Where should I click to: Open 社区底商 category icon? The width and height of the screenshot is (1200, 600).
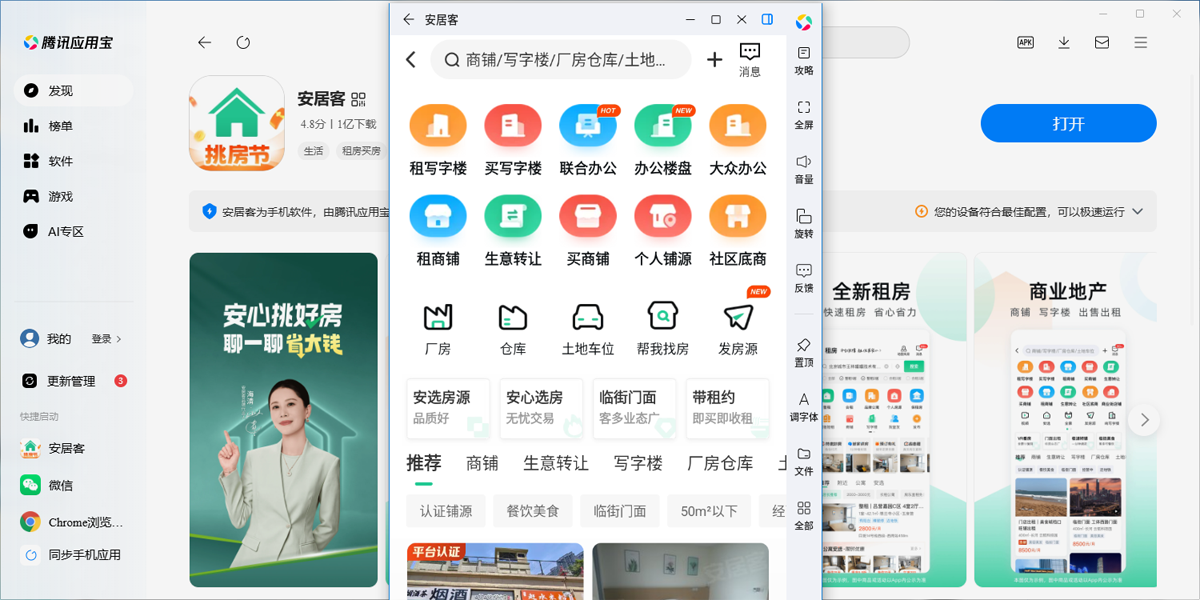[738, 217]
